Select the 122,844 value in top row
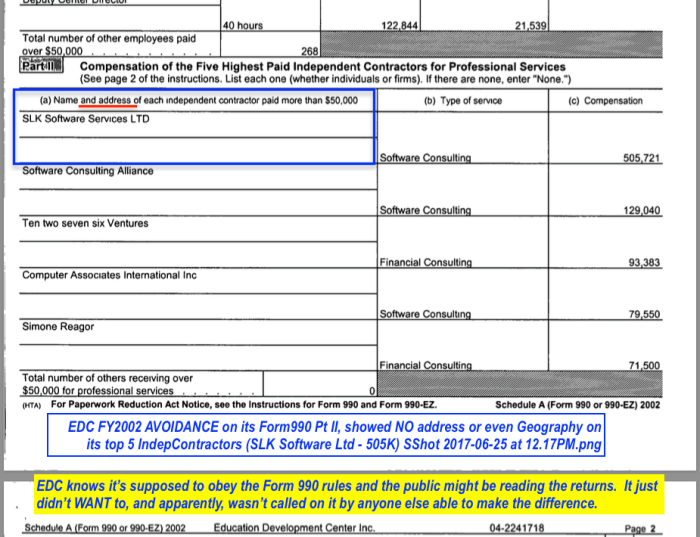The image size is (700, 537). (400, 24)
